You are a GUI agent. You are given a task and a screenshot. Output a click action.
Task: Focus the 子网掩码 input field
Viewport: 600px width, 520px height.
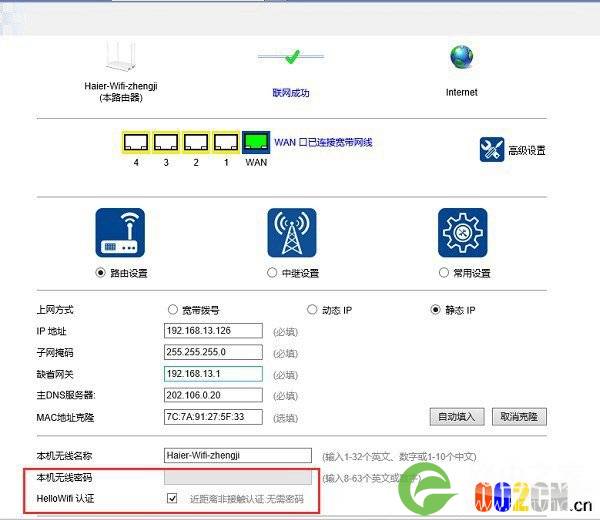pos(213,352)
